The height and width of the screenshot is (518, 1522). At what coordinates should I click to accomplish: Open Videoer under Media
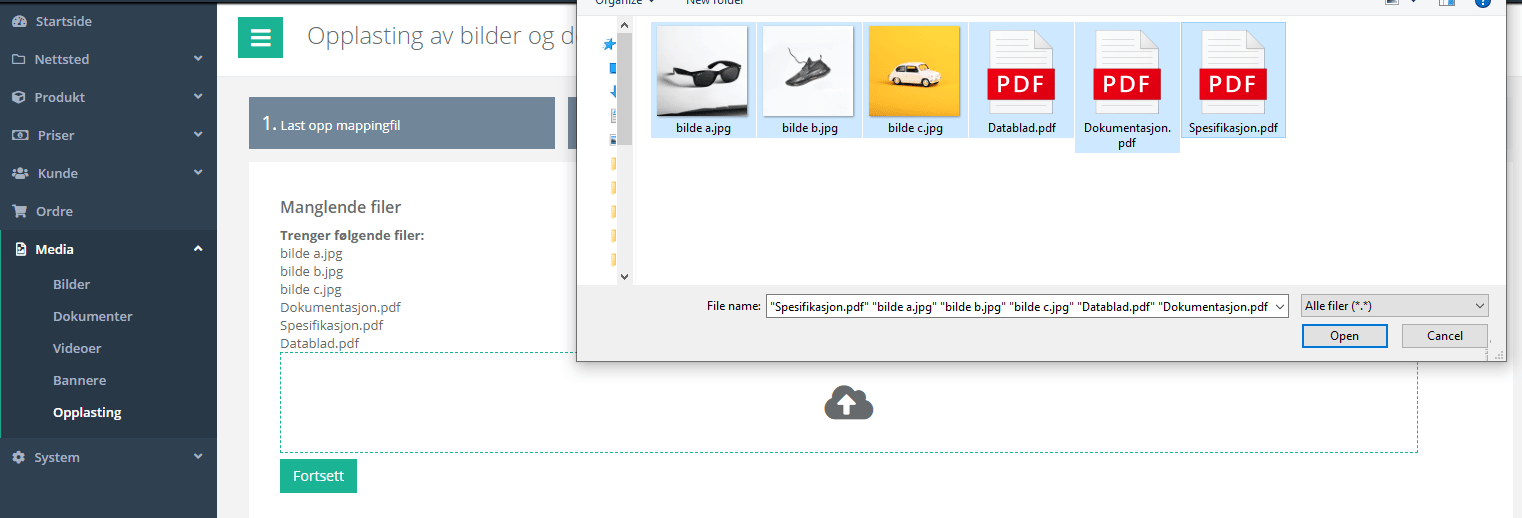[x=77, y=348]
